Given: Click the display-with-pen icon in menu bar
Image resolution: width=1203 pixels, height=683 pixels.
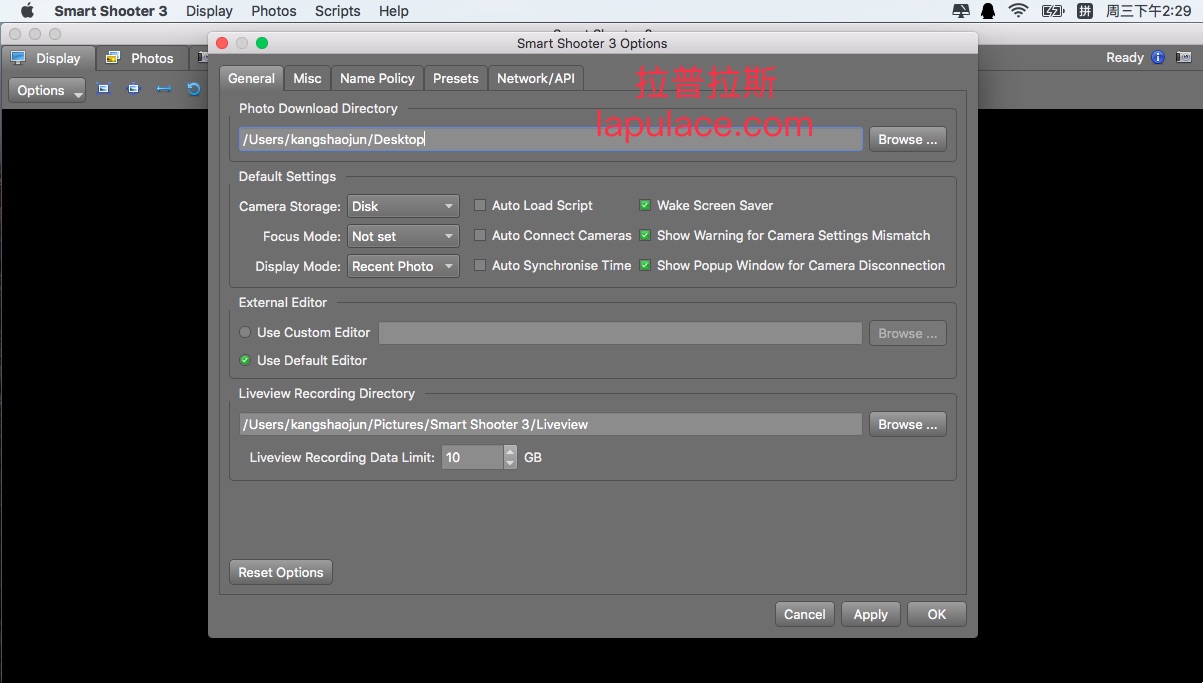Looking at the screenshot, I should coord(960,11).
